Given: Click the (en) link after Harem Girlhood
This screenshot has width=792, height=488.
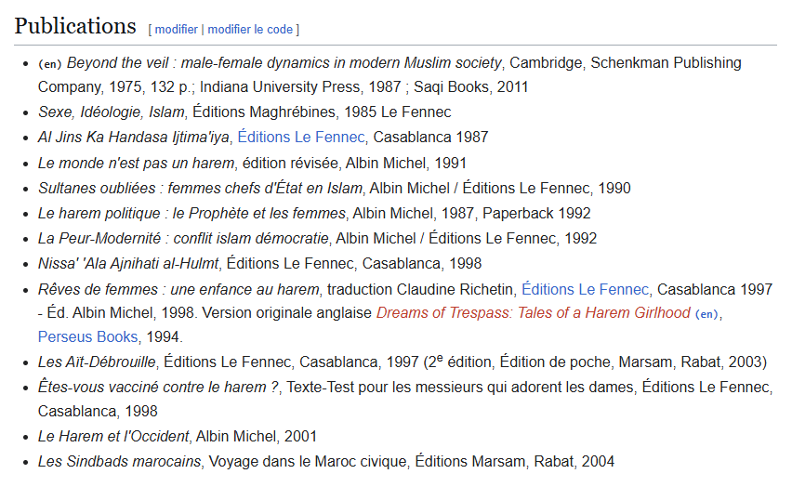Looking at the screenshot, I should 707,314.
